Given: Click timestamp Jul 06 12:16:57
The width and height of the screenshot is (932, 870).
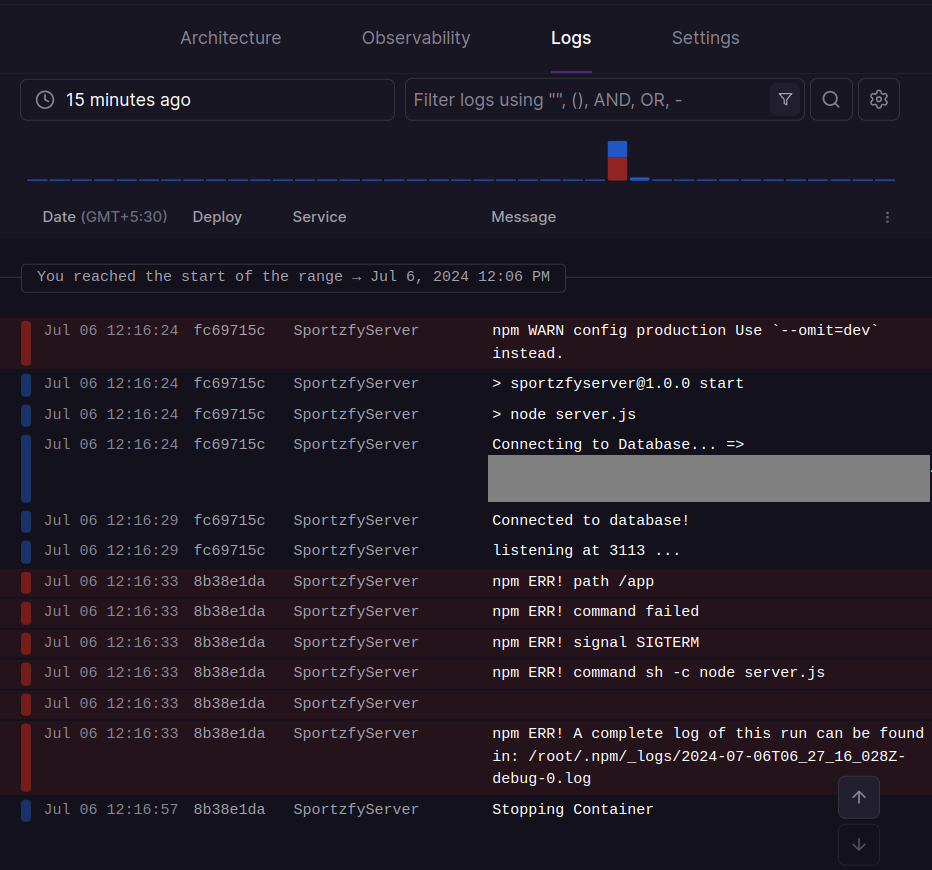Looking at the screenshot, I should [111, 810].
